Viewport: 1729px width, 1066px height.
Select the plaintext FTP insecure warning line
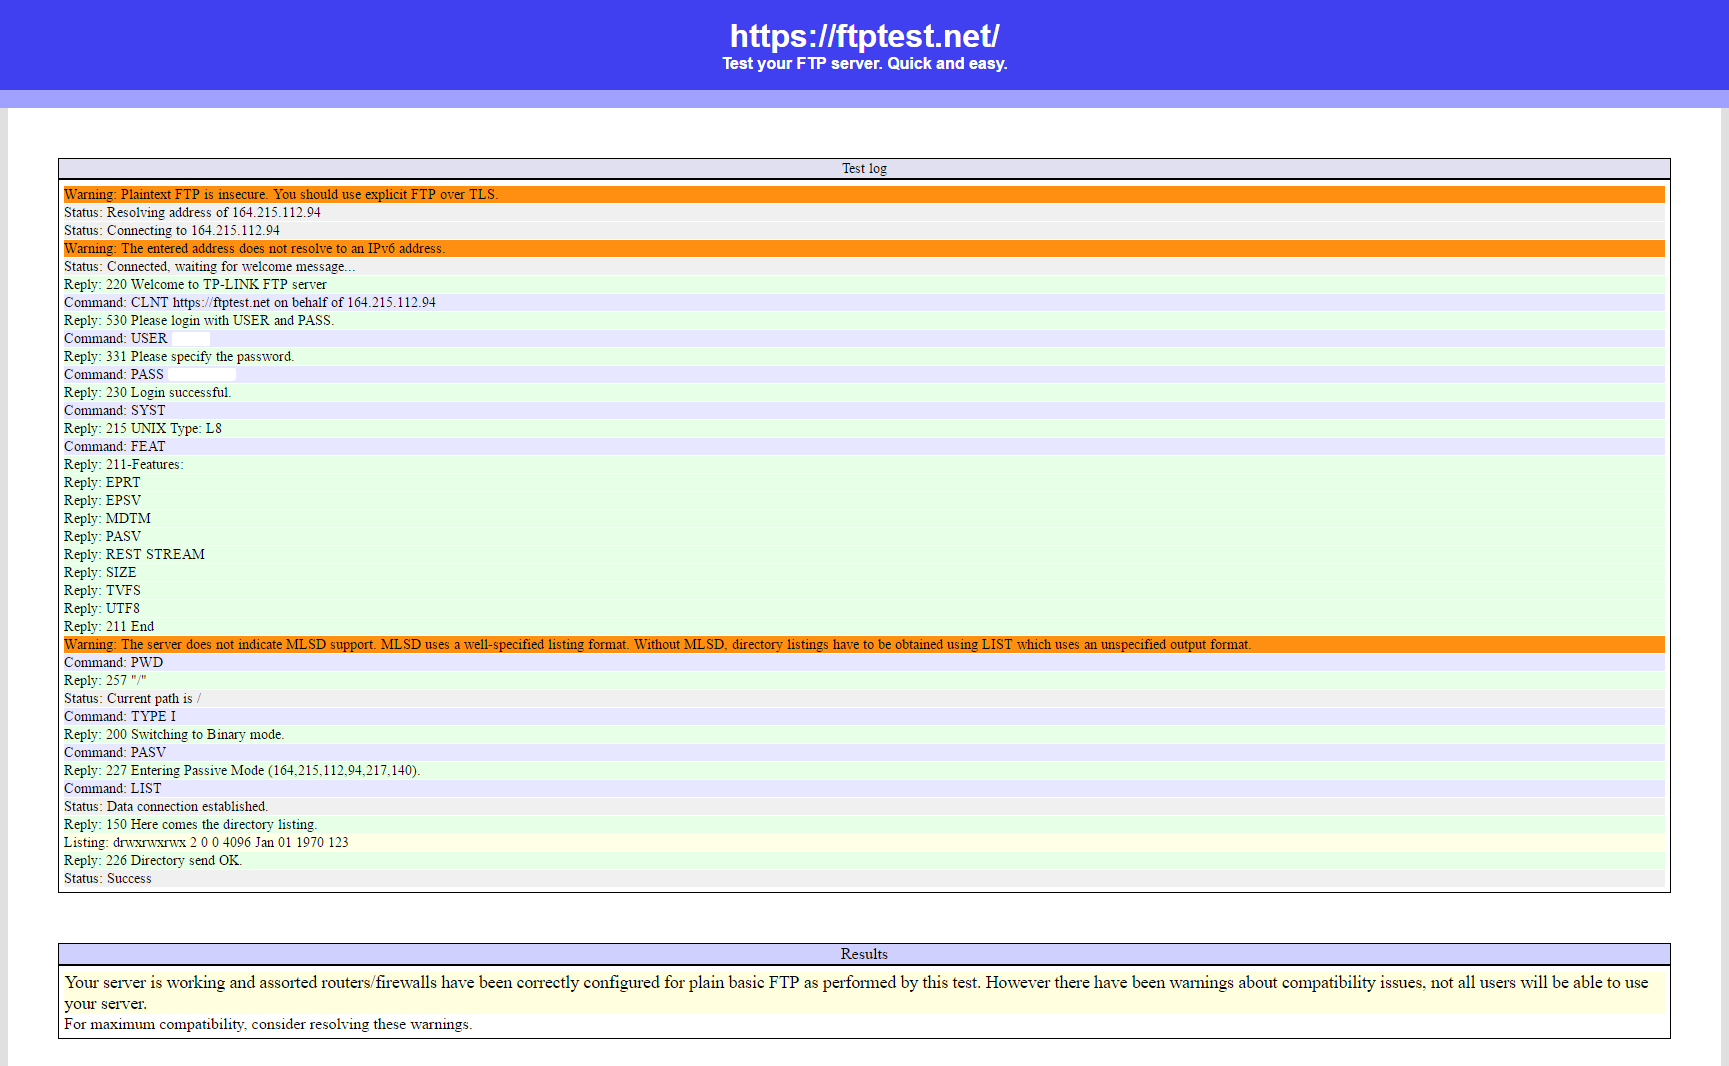281,195
